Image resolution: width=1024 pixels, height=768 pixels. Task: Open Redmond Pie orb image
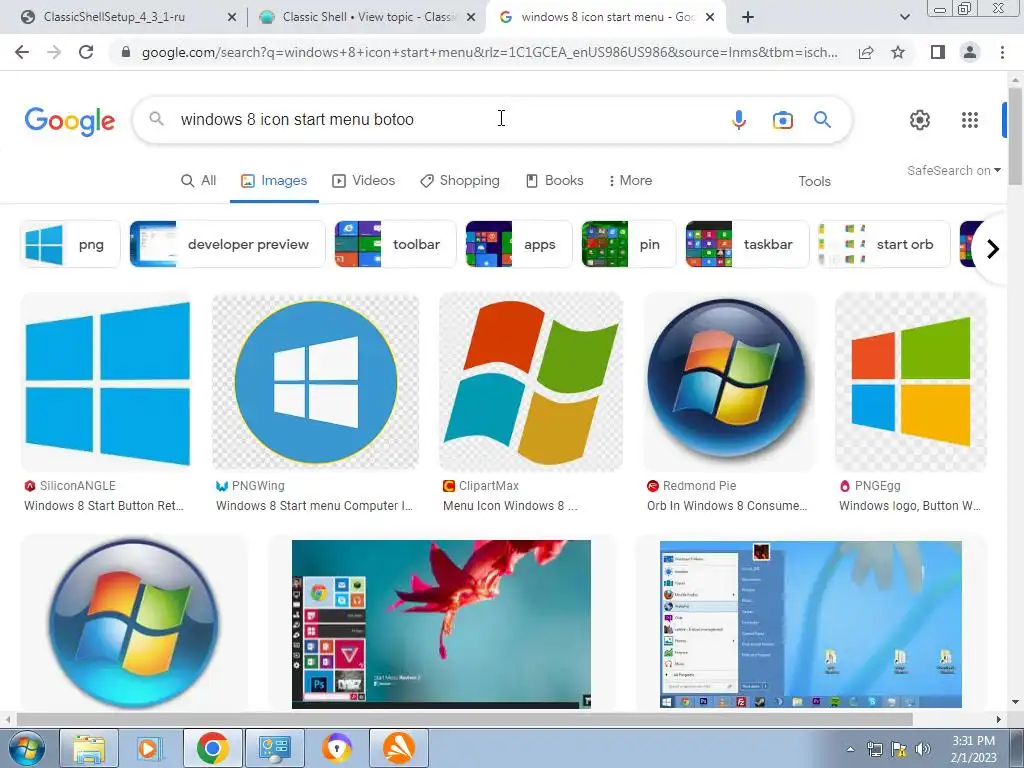(x=729, y=382)
